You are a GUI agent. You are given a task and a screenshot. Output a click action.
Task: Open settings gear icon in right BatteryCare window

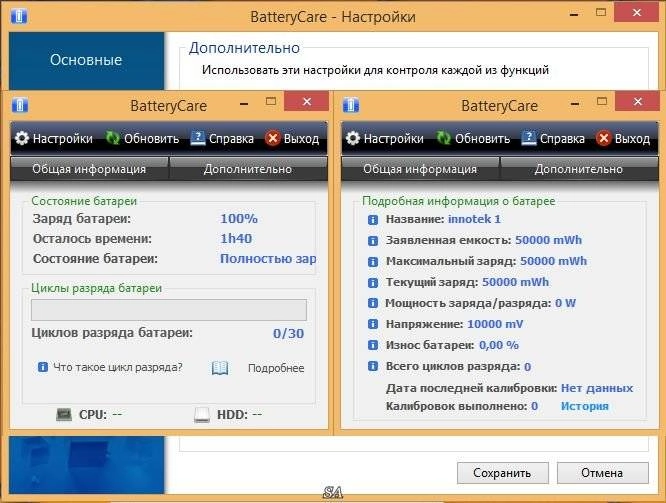click(353, 138)
